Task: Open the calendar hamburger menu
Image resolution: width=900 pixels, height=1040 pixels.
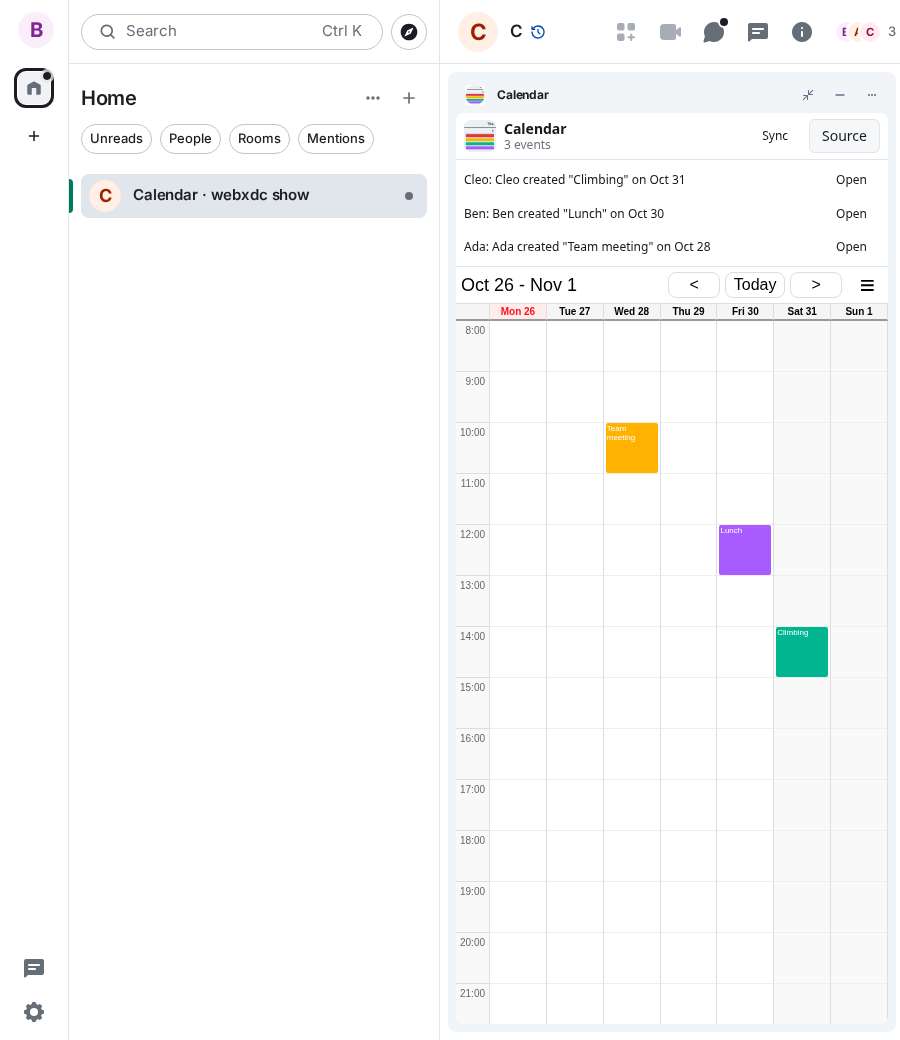Action: (x=867, y=285)
